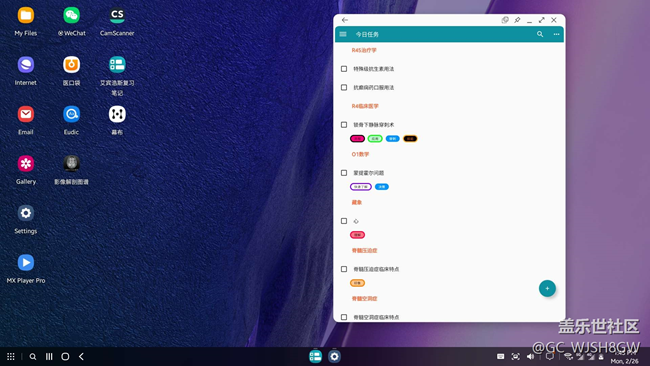The height and width of the screenshot is (366, 650).
Task: Tap the floating plus add-task button
Action: point(547,288)
